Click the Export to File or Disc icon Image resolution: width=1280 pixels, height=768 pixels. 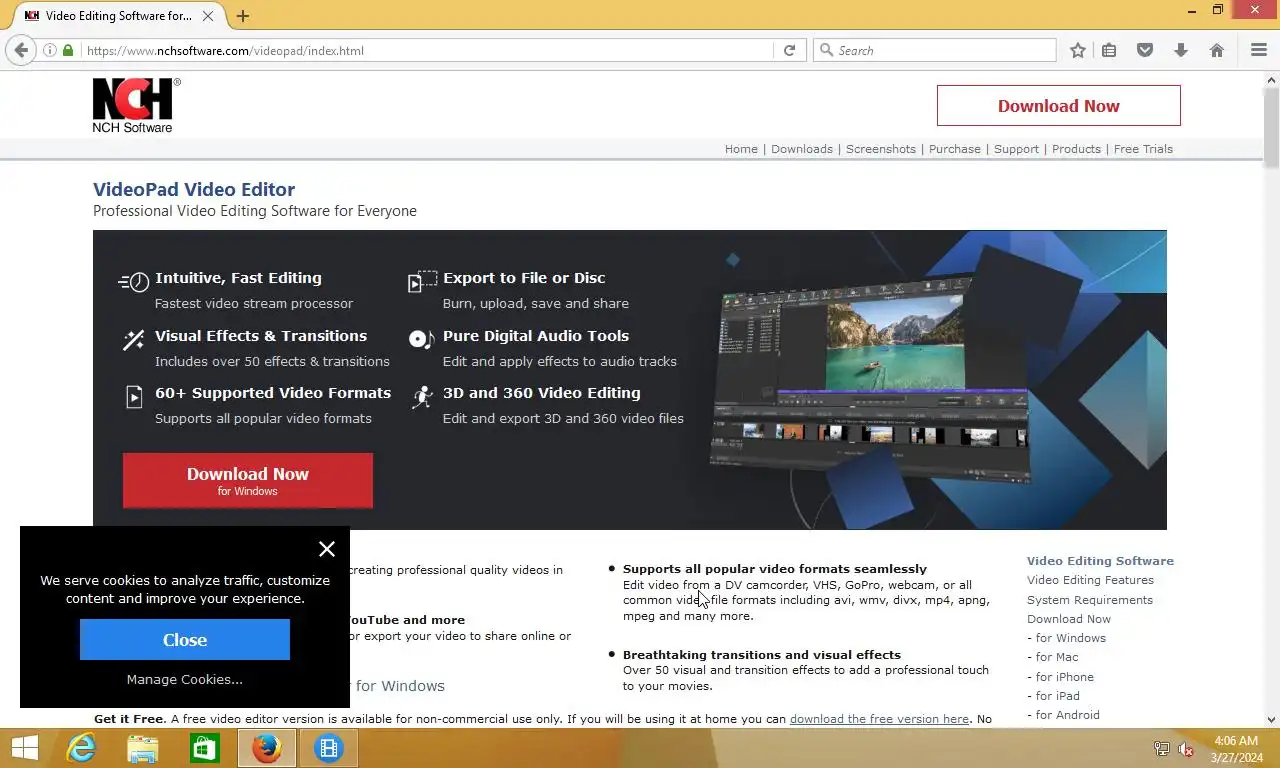click(x=422, y=282)
